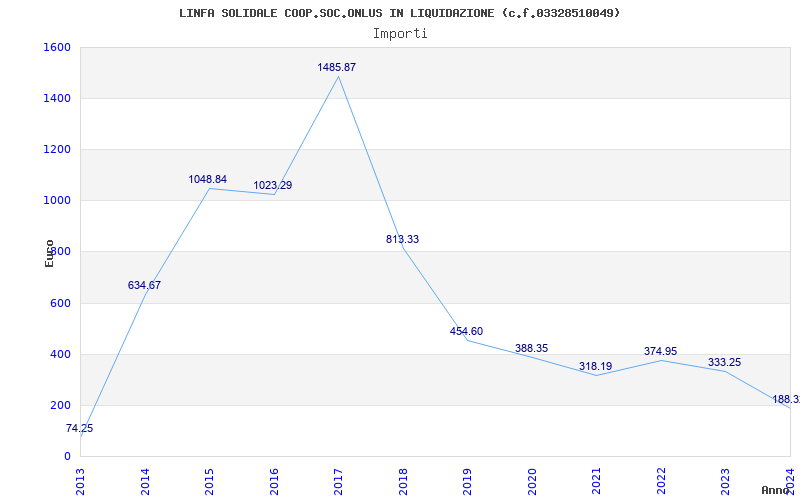Click the 454.60 data label

tap(466, 332)
